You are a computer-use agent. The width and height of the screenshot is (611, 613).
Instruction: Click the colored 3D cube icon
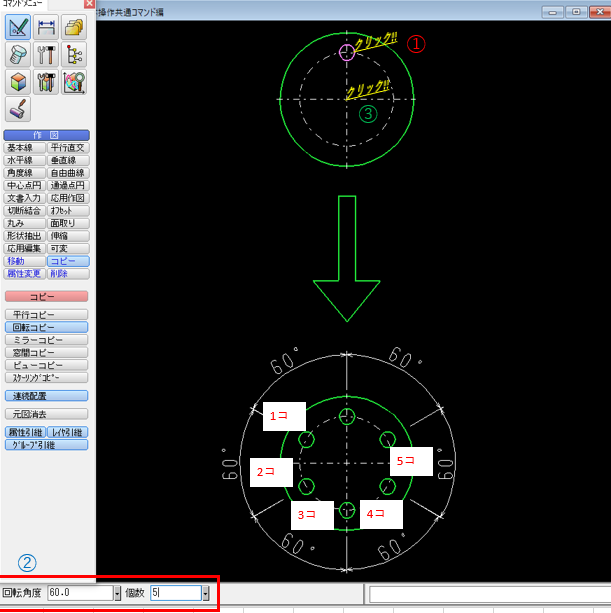(19, 82)
